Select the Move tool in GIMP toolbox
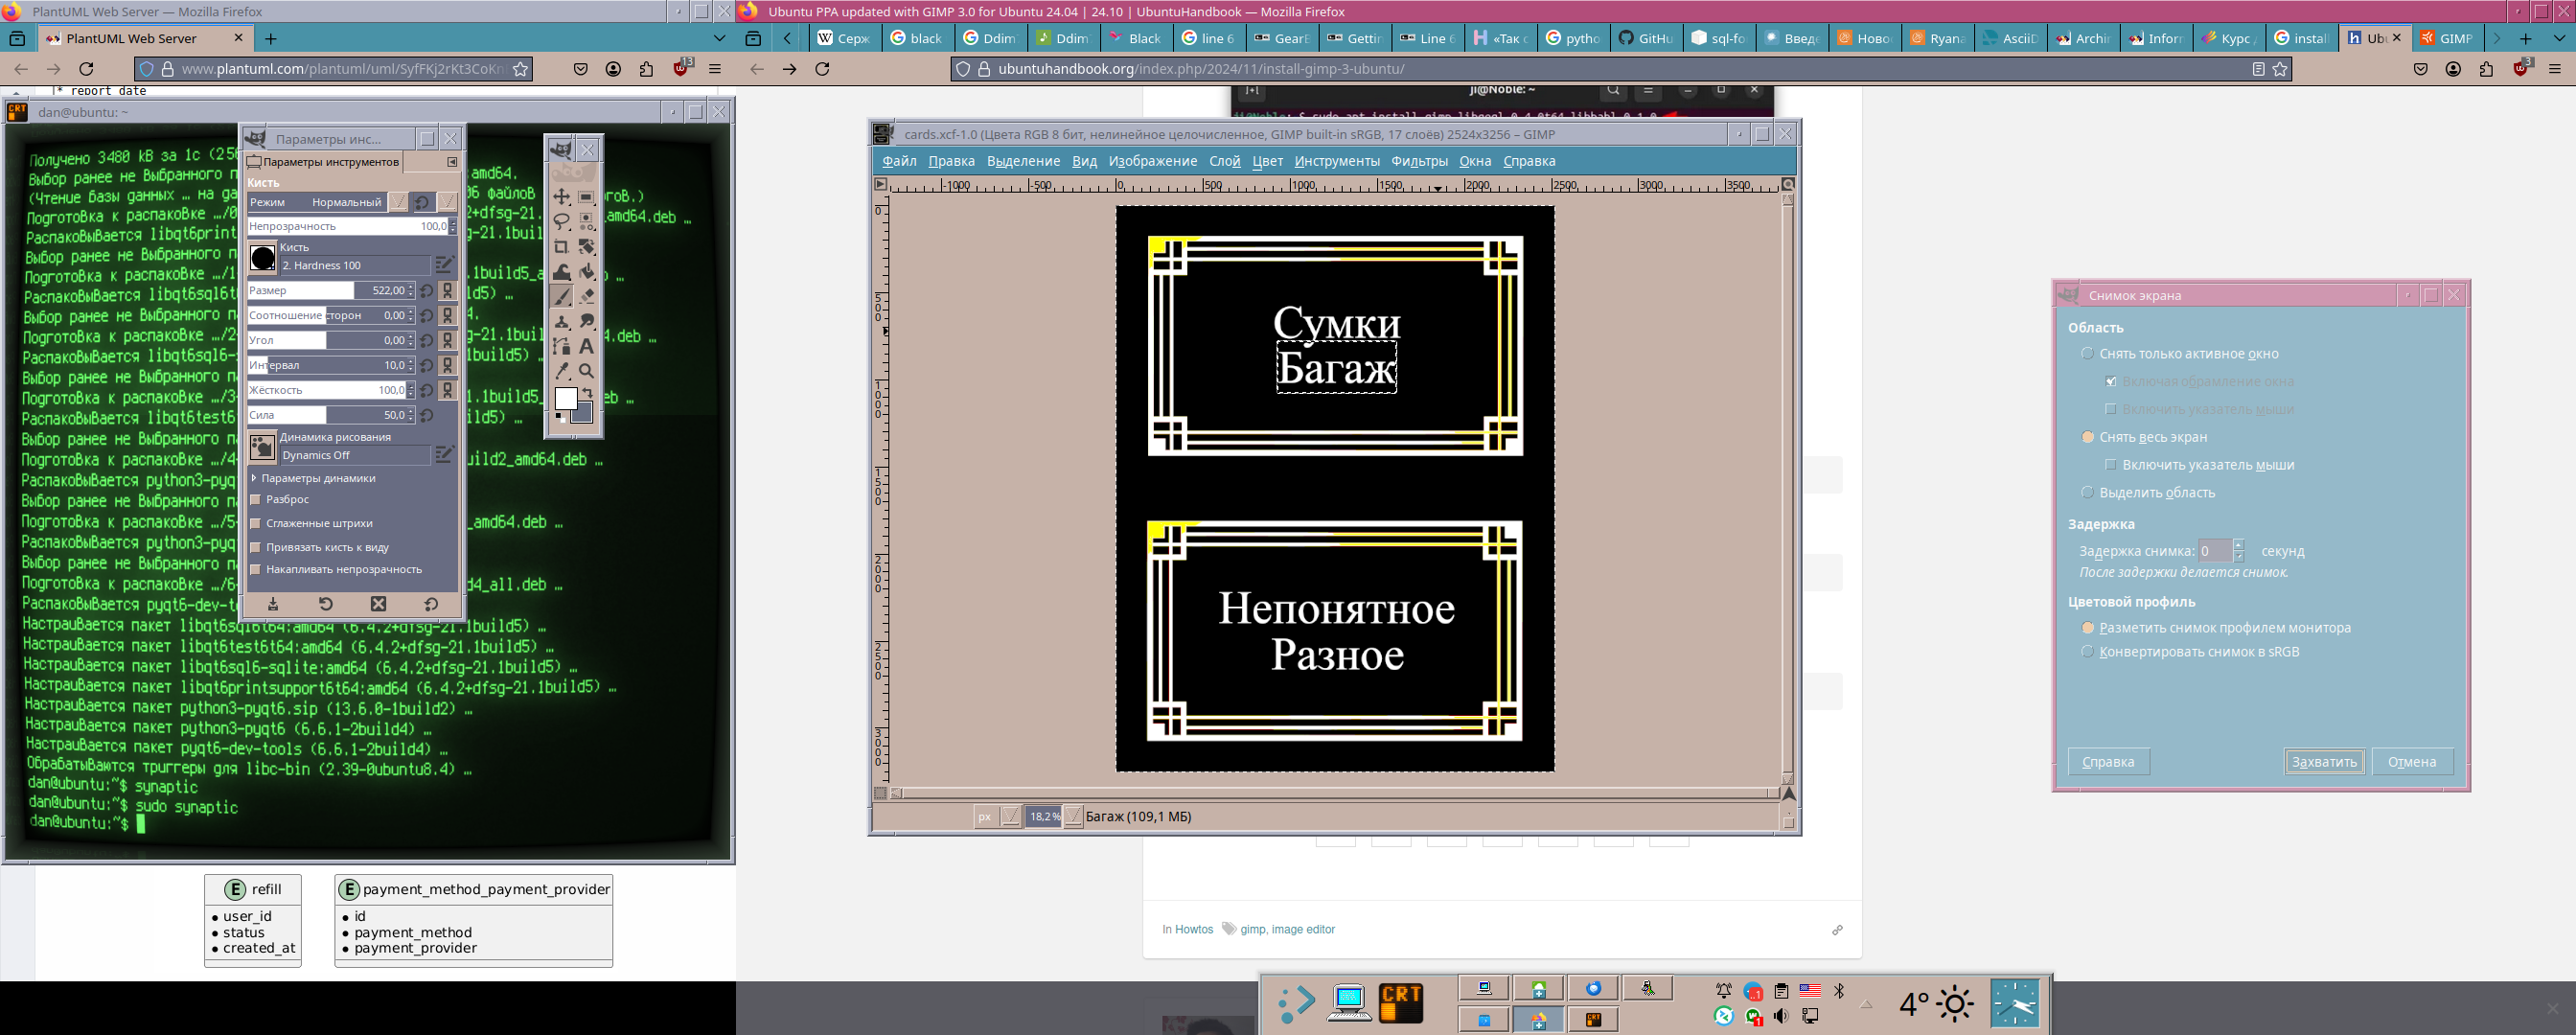2576x1035 pixels. point(562,197)
